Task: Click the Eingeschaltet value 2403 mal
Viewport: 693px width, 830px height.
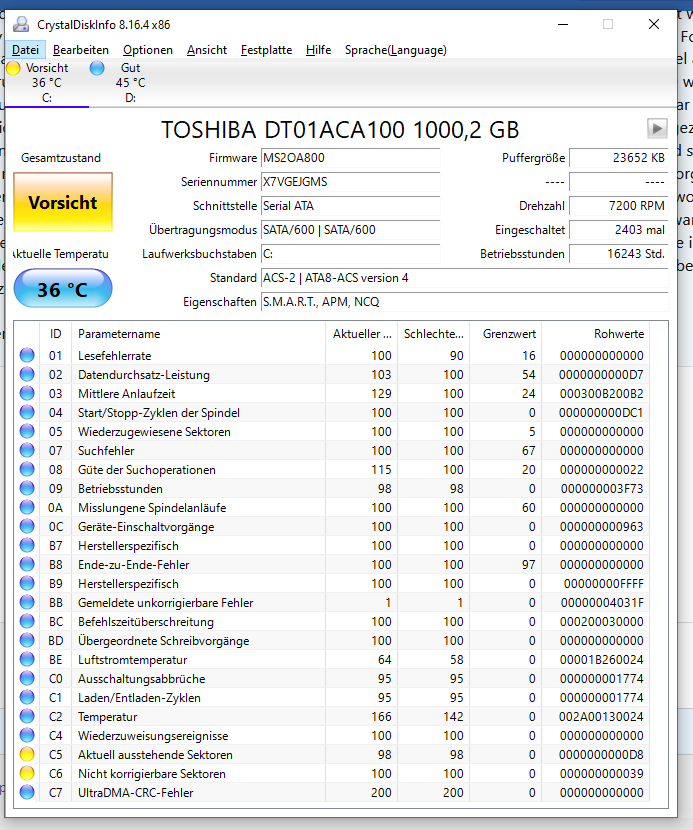Action: (619, 230)
